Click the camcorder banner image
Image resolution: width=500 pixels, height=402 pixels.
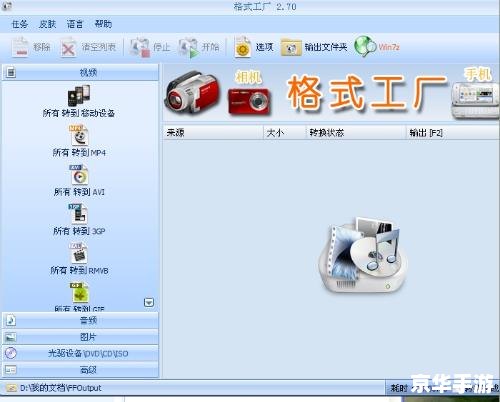(192, 93)
